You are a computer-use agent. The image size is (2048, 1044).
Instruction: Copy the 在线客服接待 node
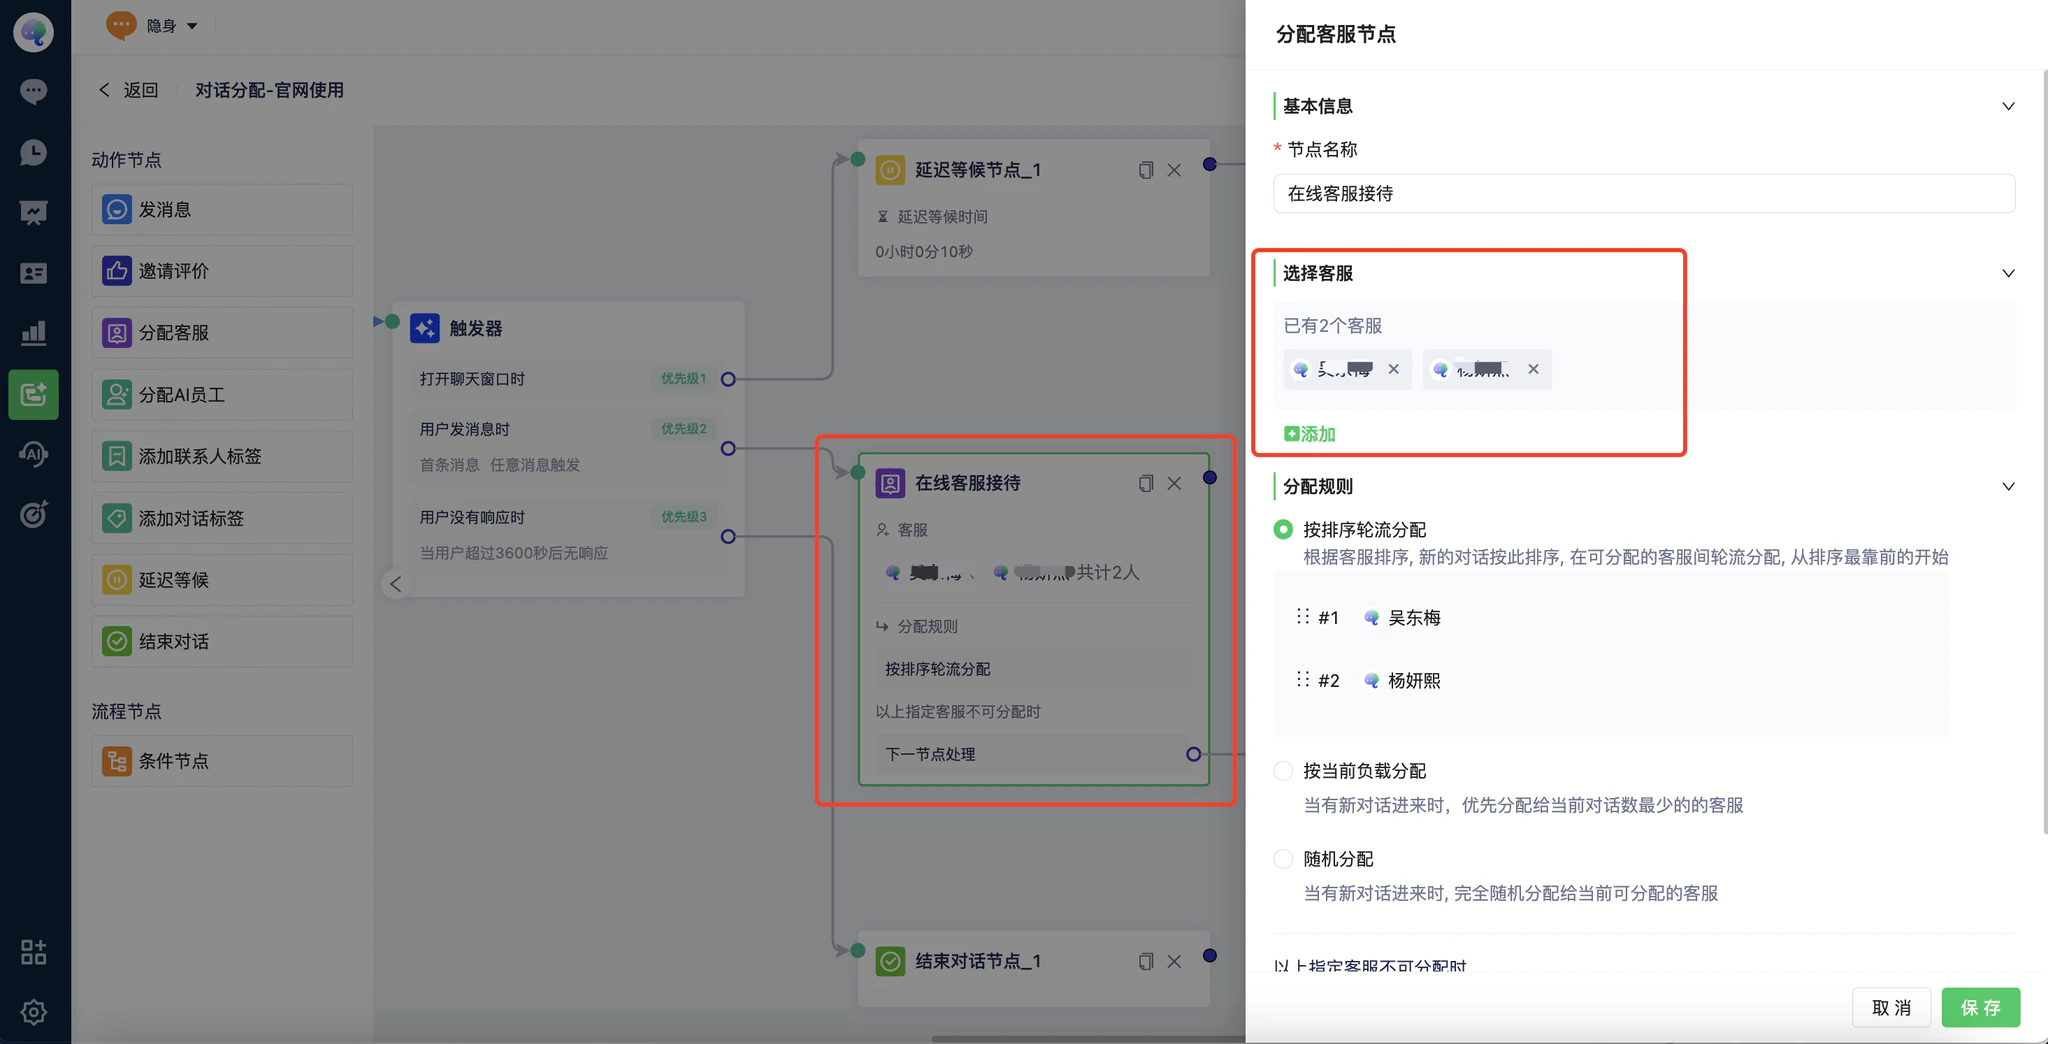1146,483
